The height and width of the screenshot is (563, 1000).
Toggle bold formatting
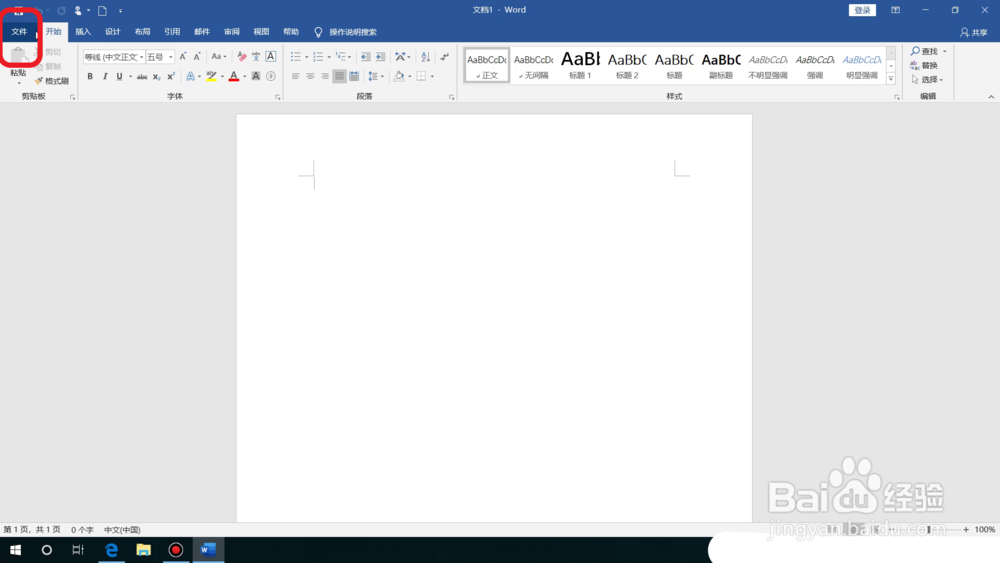90,77
